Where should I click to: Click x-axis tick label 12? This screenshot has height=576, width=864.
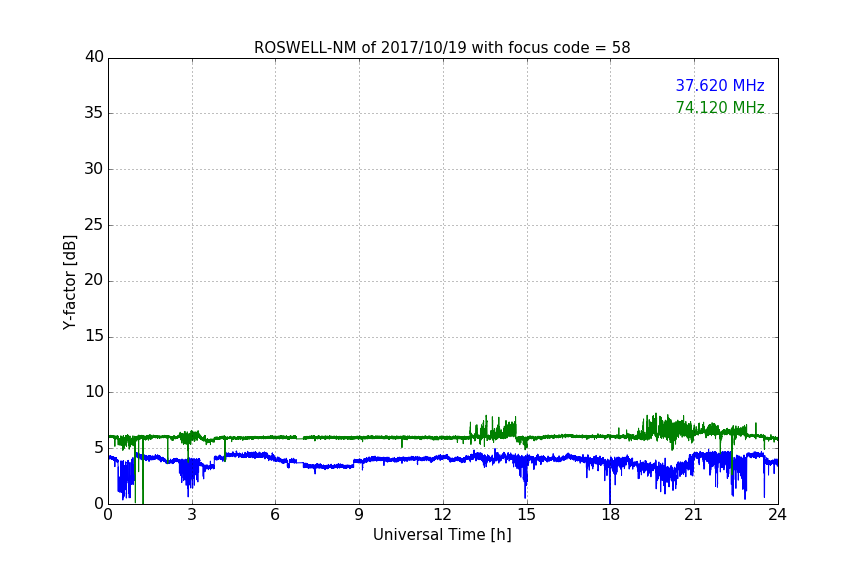[442, 515]
